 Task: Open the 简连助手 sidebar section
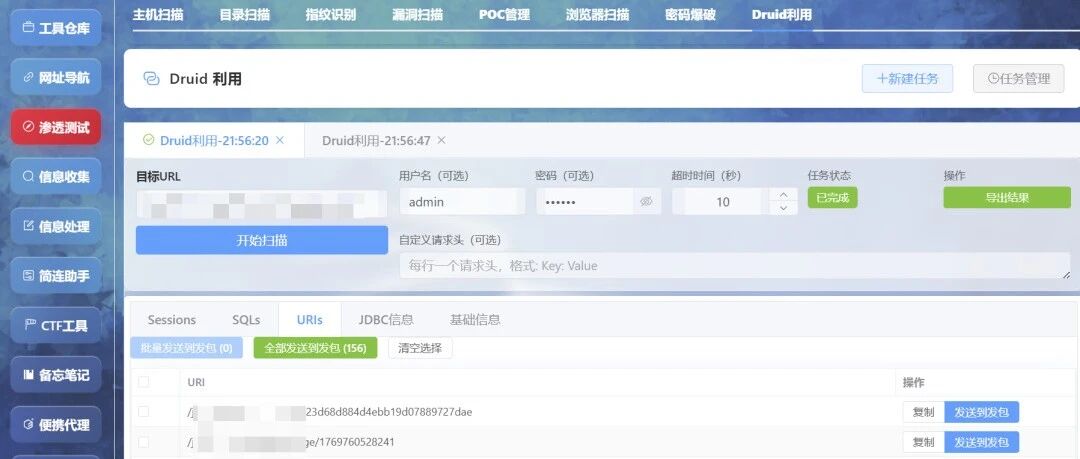(x=56, y=276)
